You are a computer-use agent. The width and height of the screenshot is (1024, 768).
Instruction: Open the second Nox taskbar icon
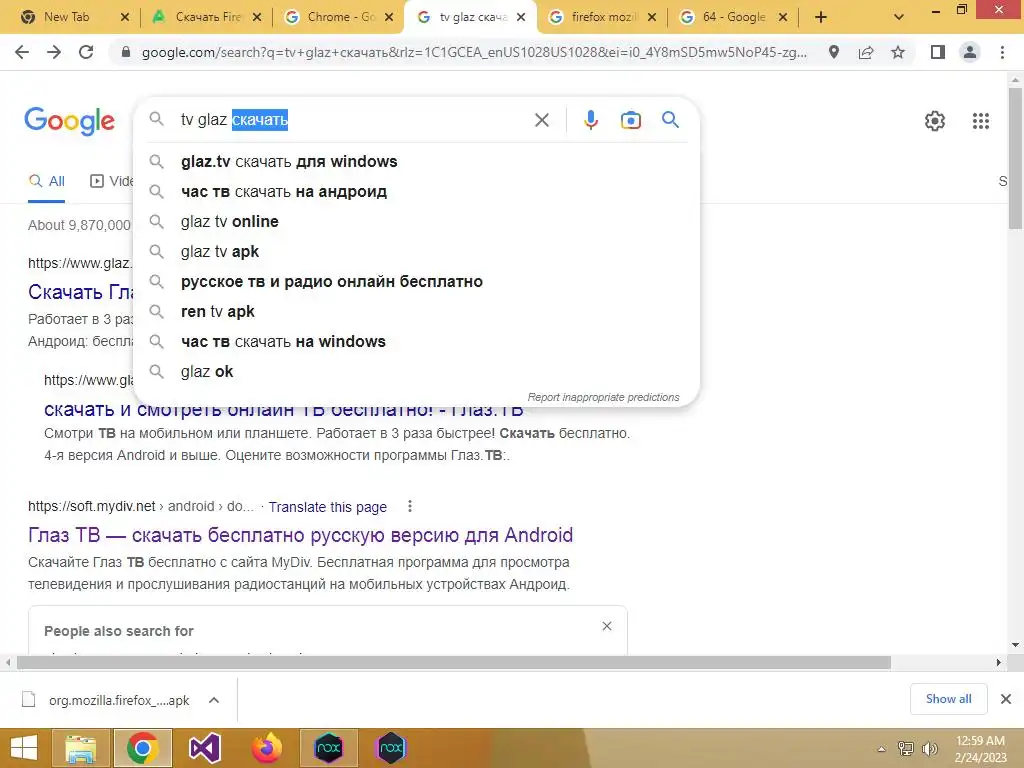(x=391, y=748)
